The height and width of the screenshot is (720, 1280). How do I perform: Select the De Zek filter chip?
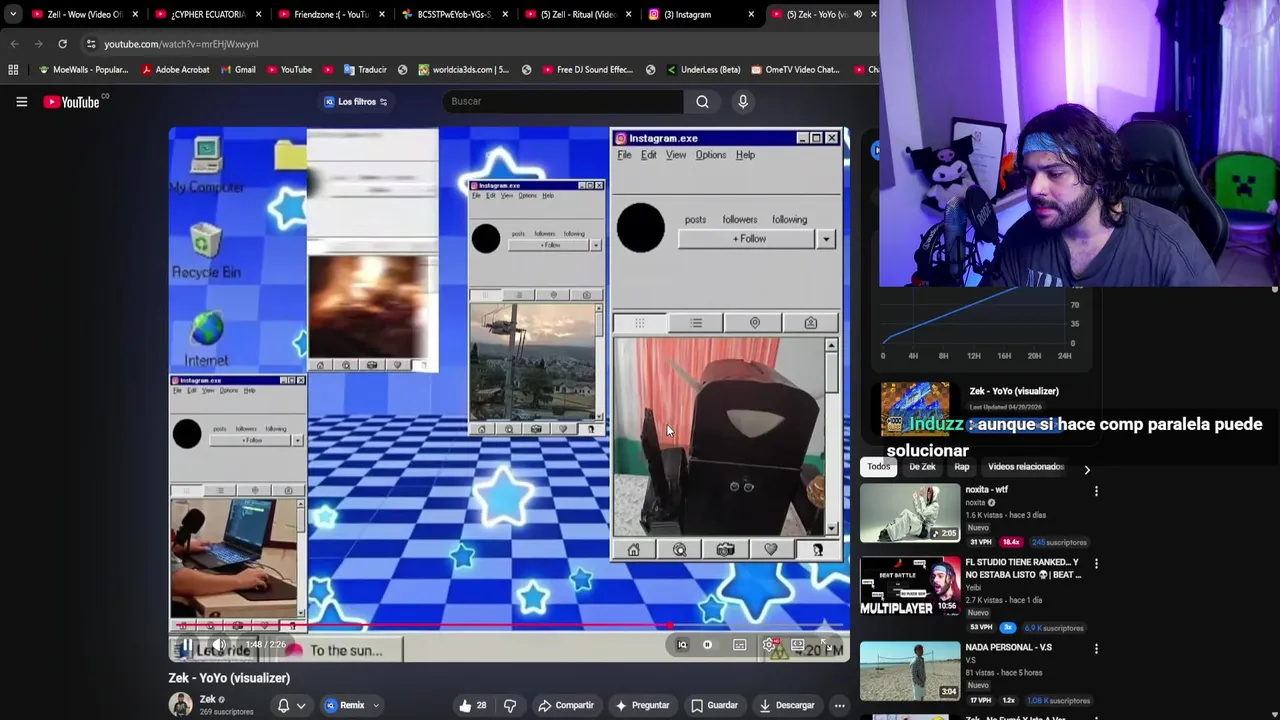[922, 467]
